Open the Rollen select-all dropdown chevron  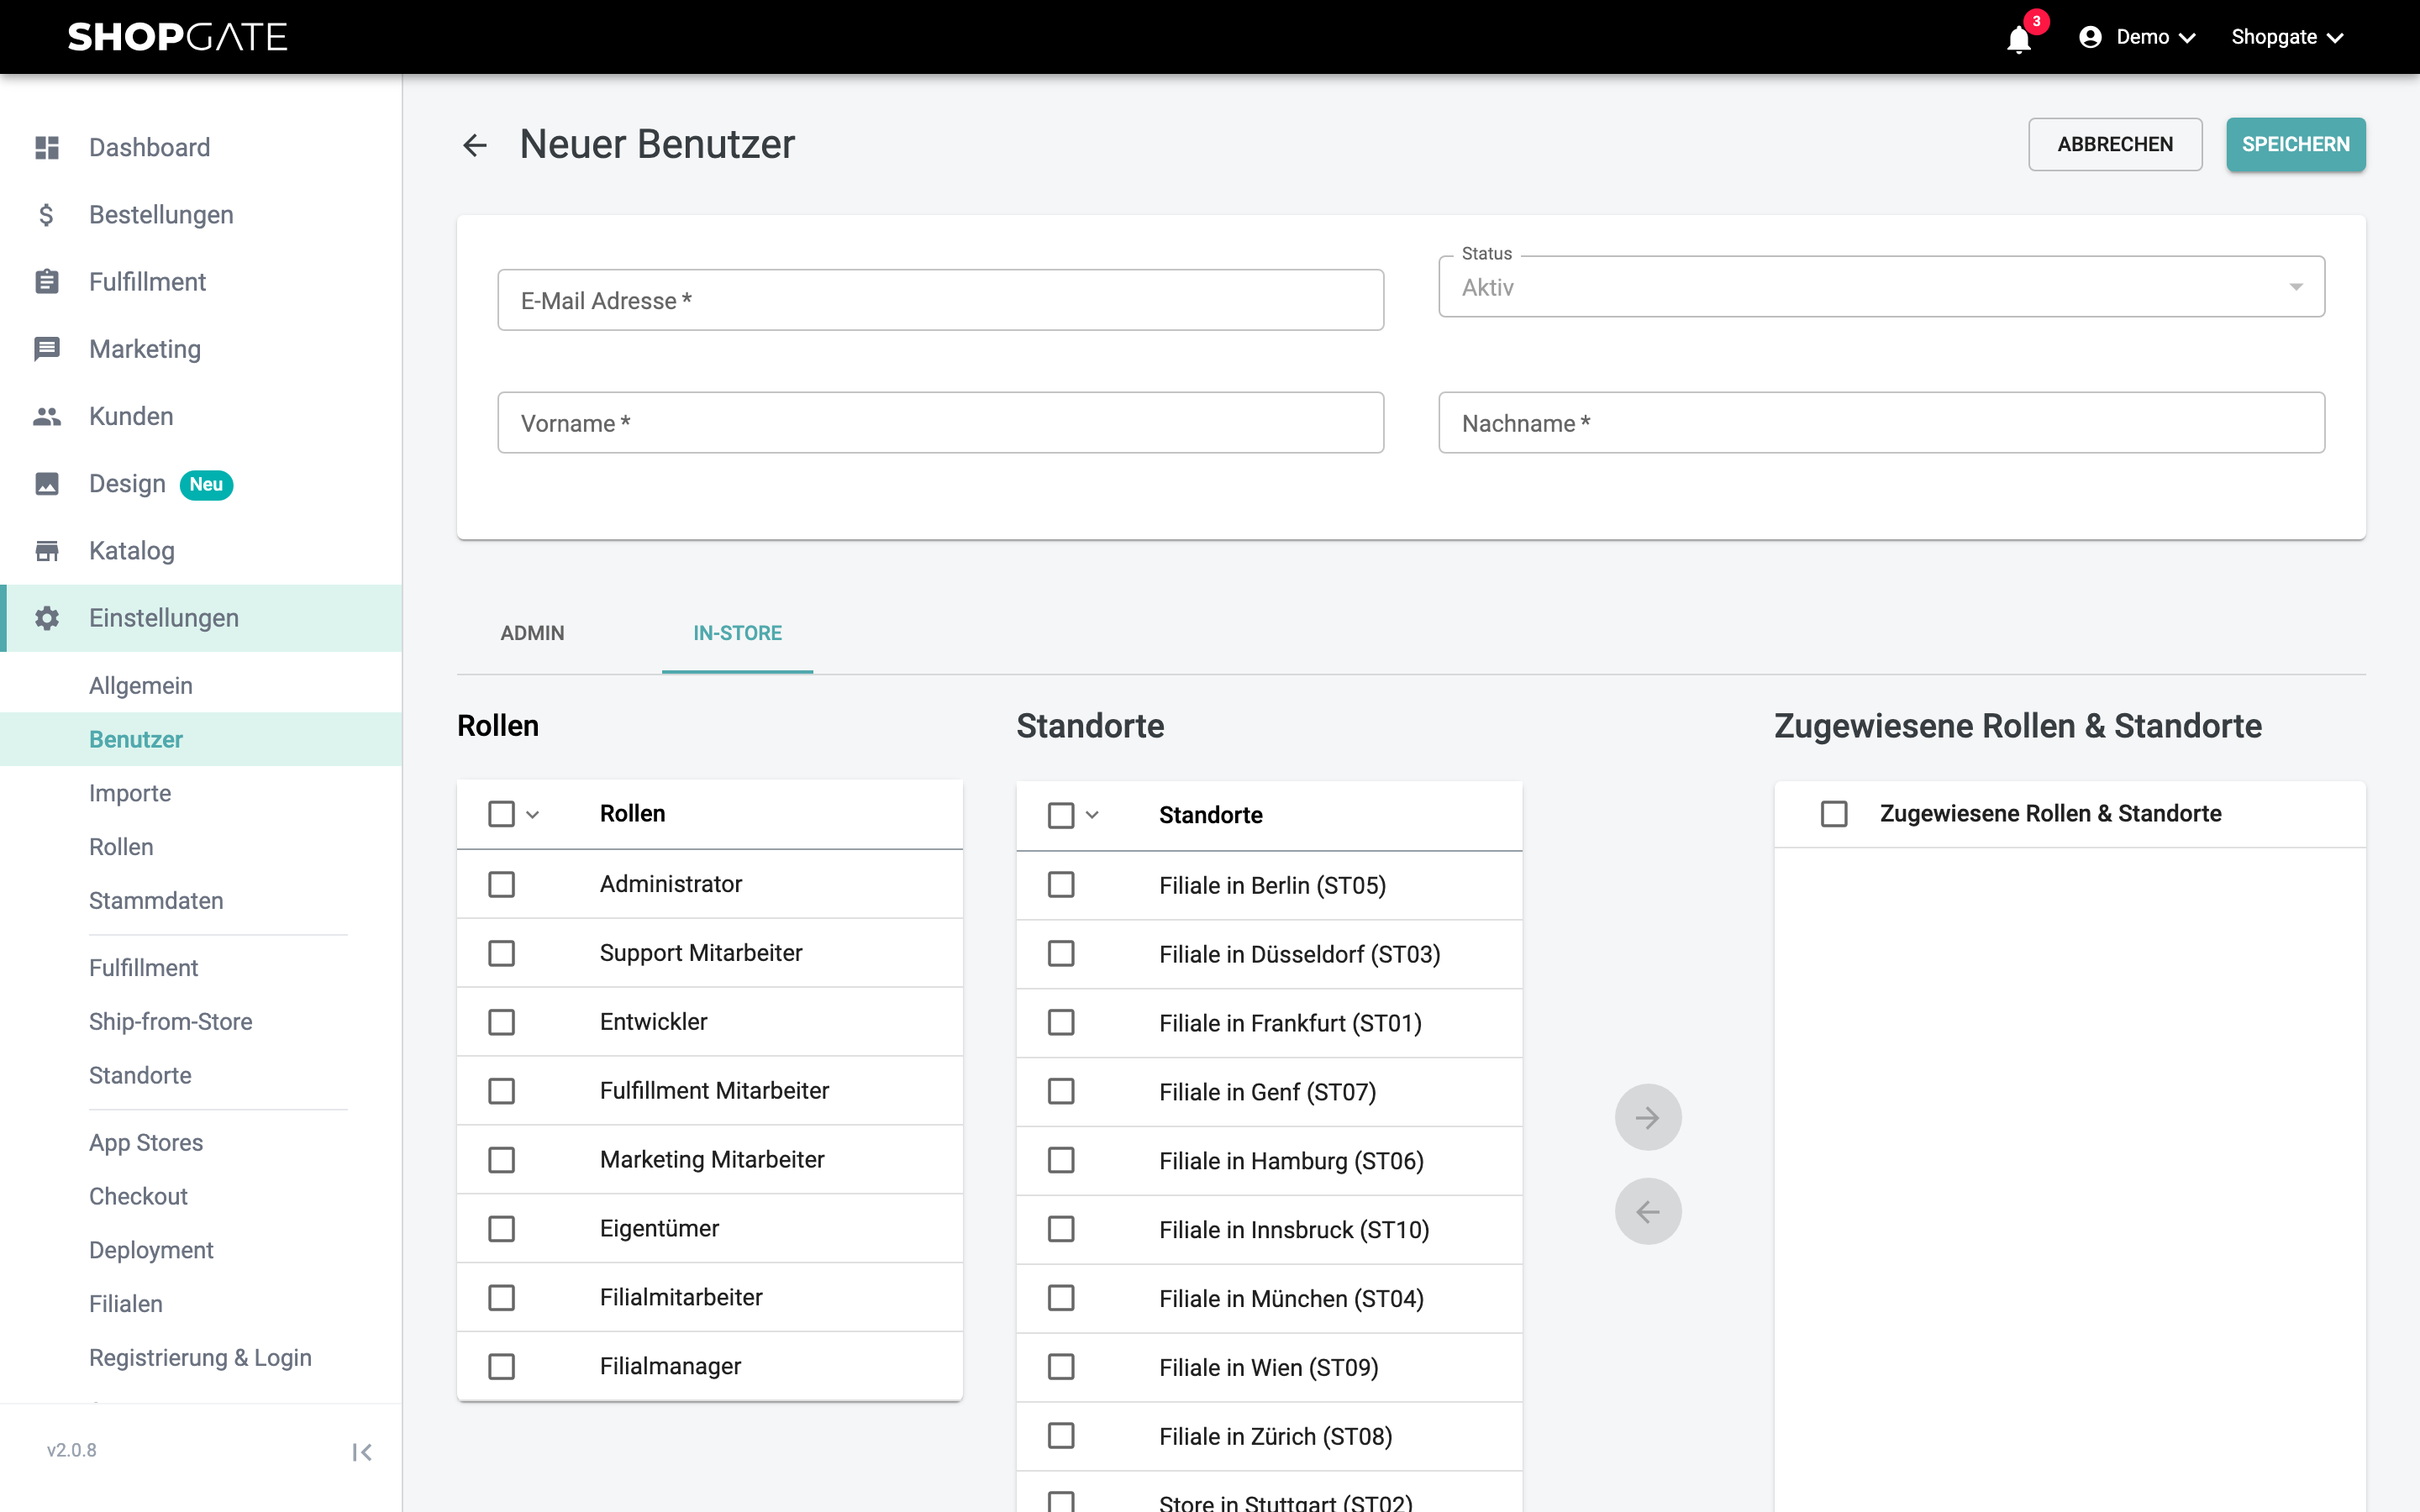pos(533,814)
